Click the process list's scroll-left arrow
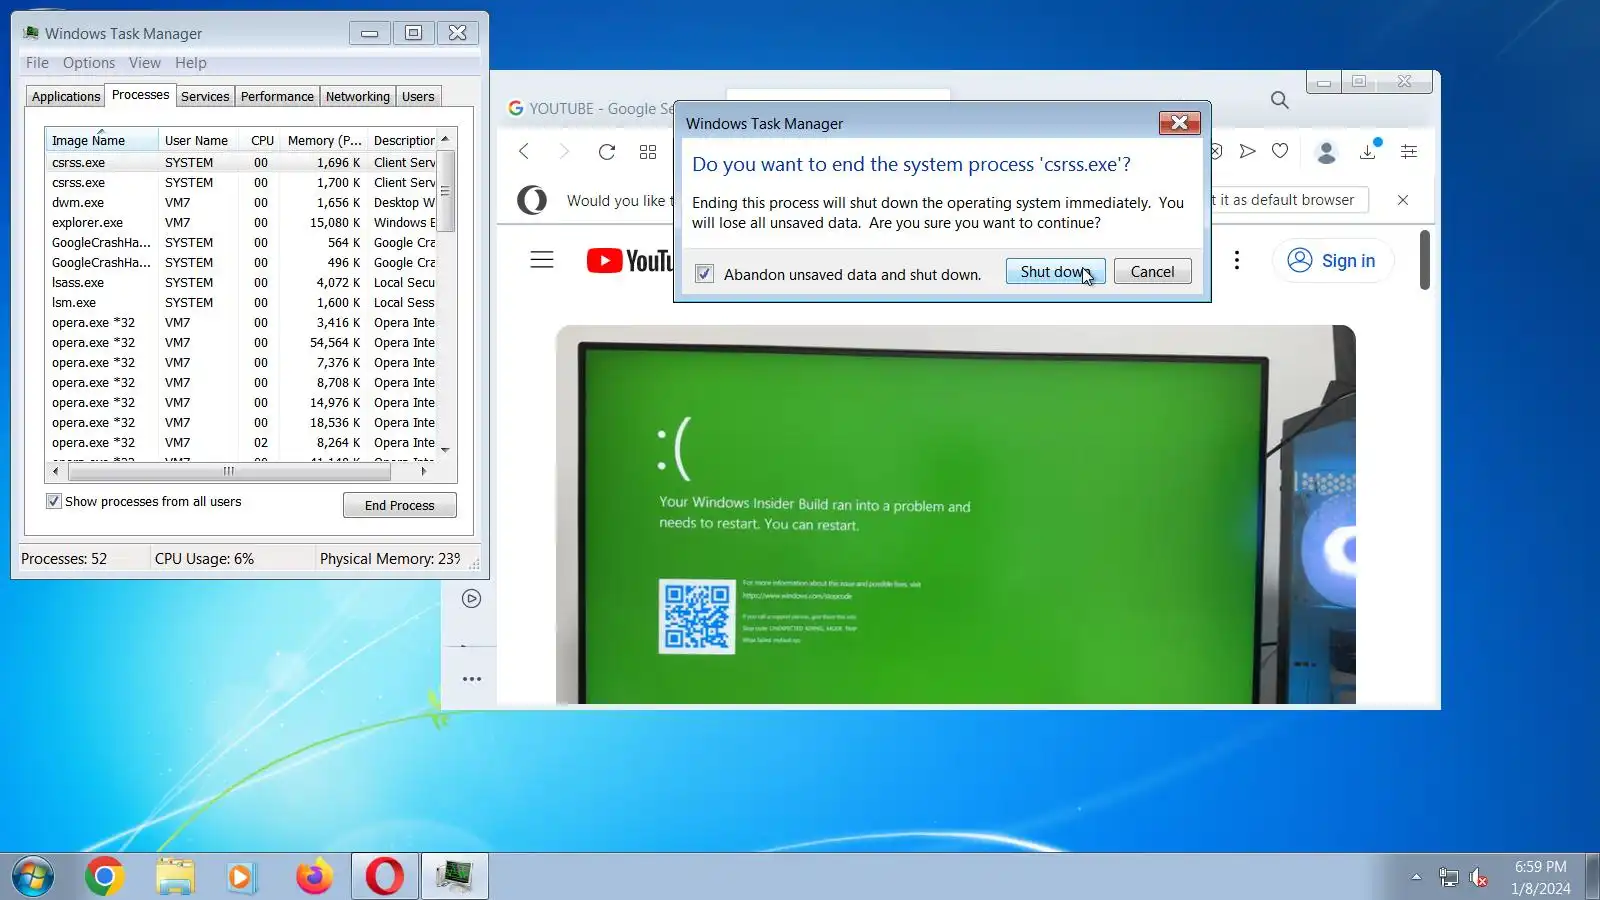The height and width of the screenshot is (900, 1600). 55,471
